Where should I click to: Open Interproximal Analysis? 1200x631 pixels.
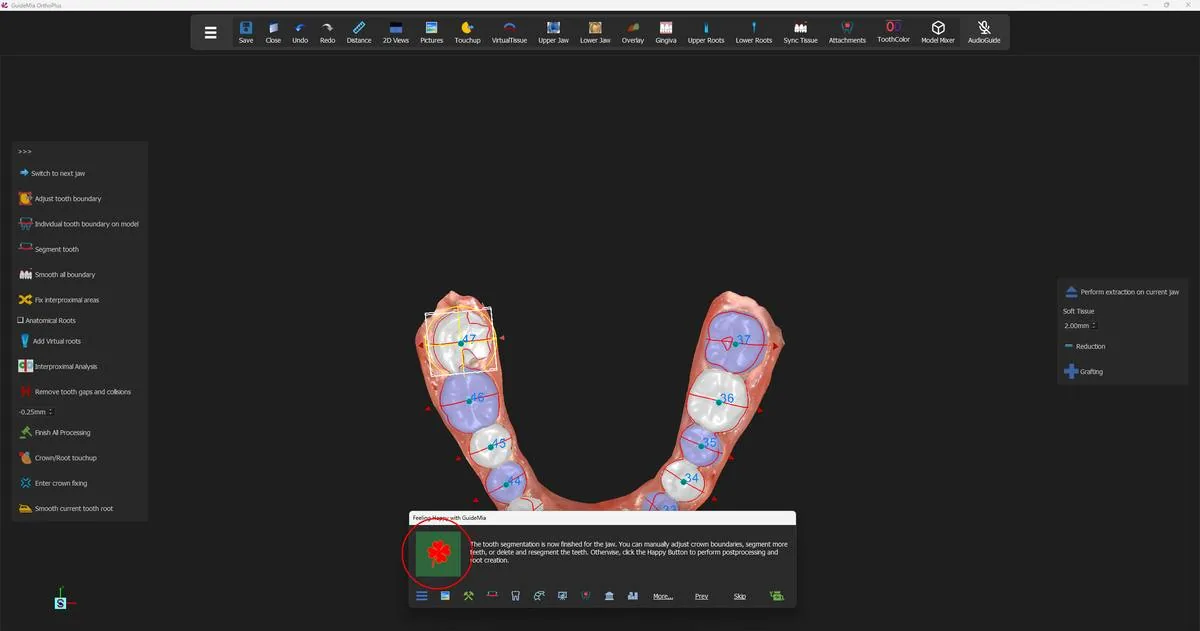(x=58, y=367)
